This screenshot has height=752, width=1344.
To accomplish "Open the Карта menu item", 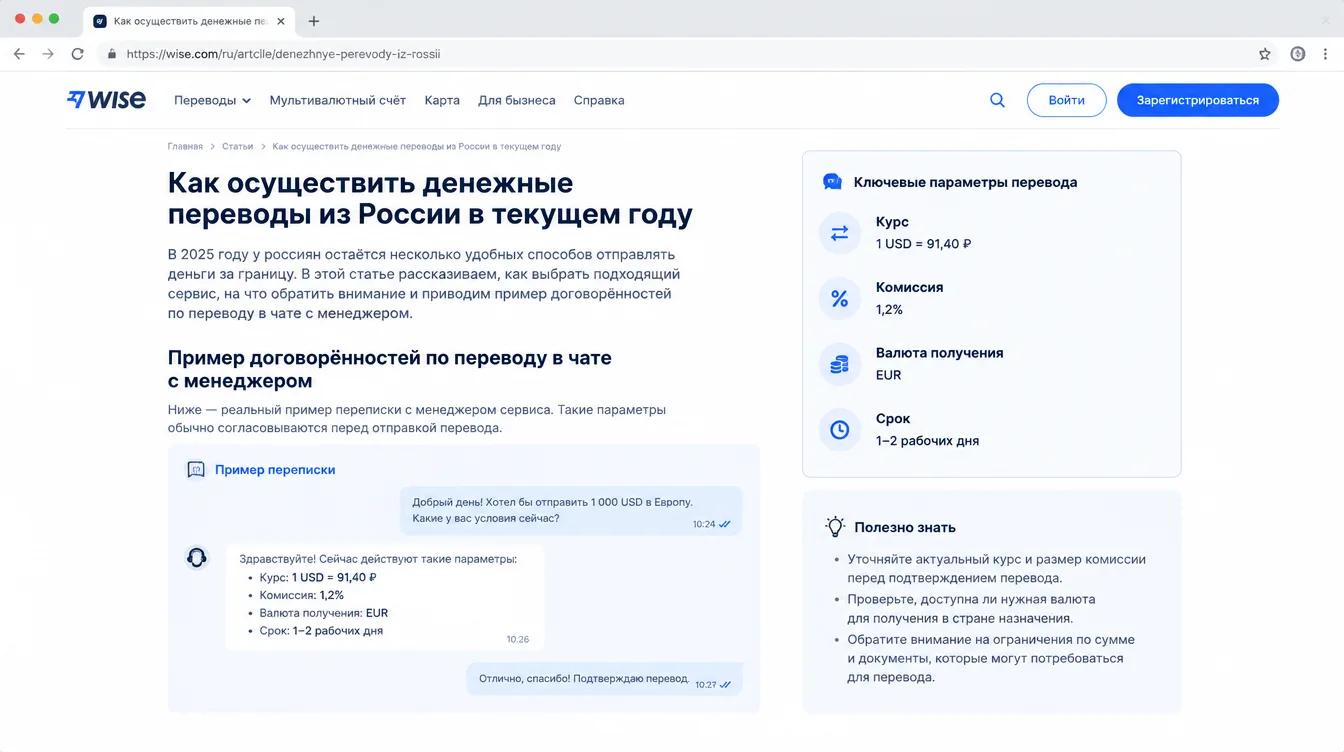I will 442,100.
